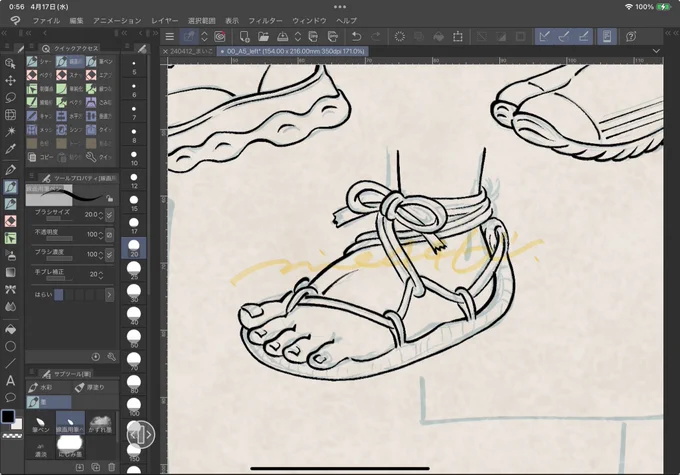Select the Decoration ribbon tool
Image resolution: width=680 pixels, height=475 pixels.
pos(10,289)
